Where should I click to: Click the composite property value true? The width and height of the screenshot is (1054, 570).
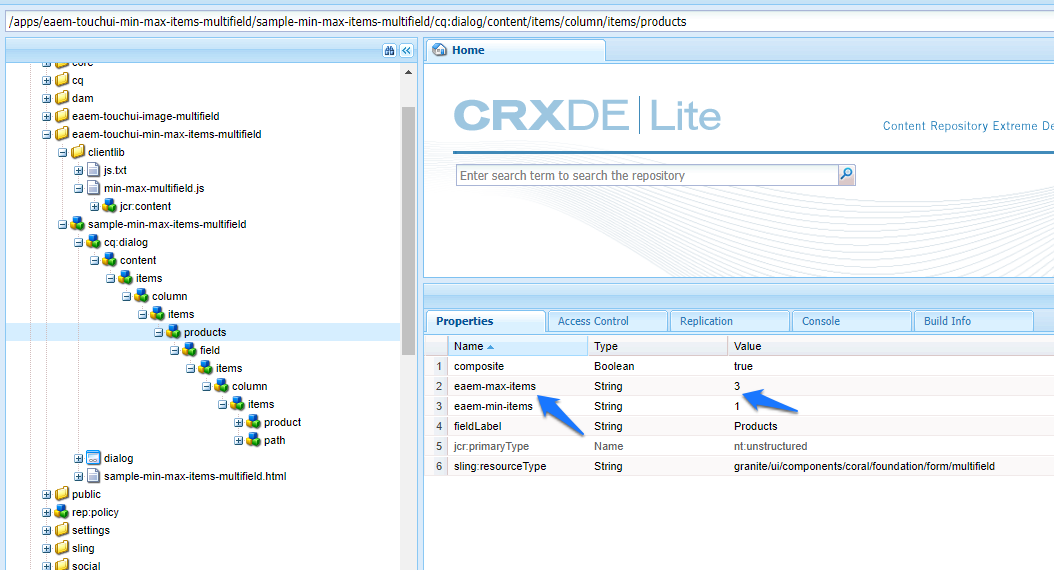[743, 366]
